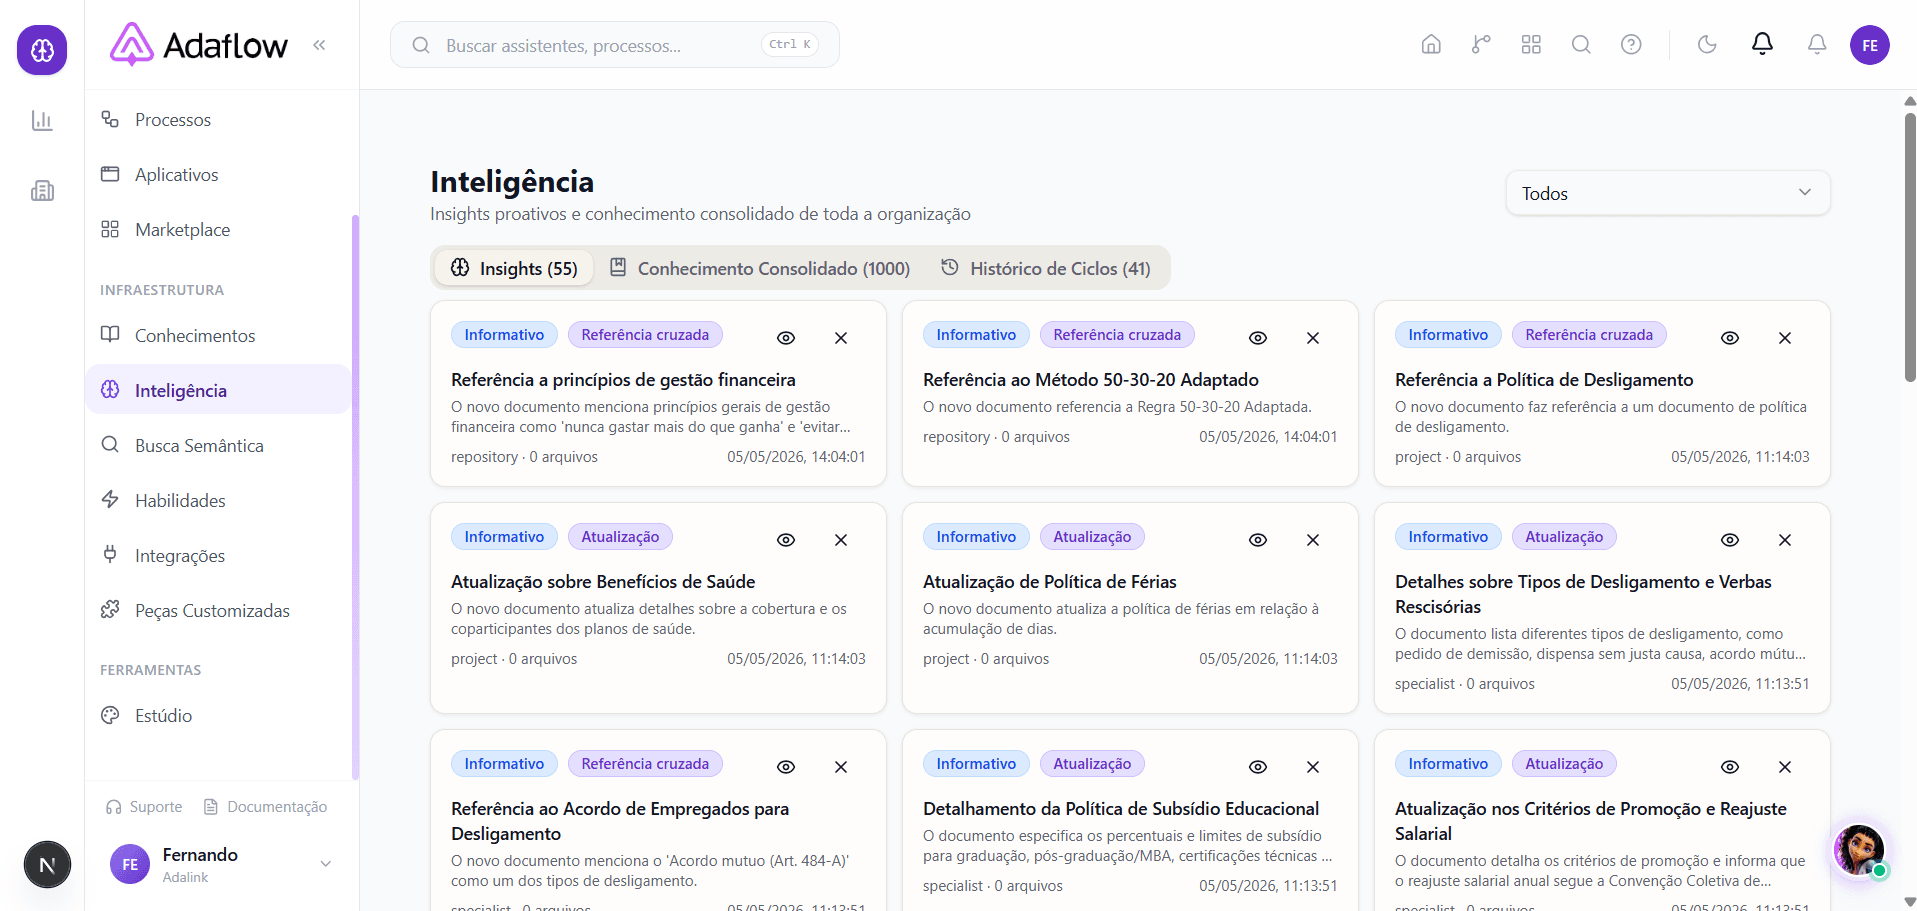Image resolution: width=1917 pixels, height=911 pixels.
Task: Toggle eye on Acordo de Empregados card
Action: (x=786, y=767)
